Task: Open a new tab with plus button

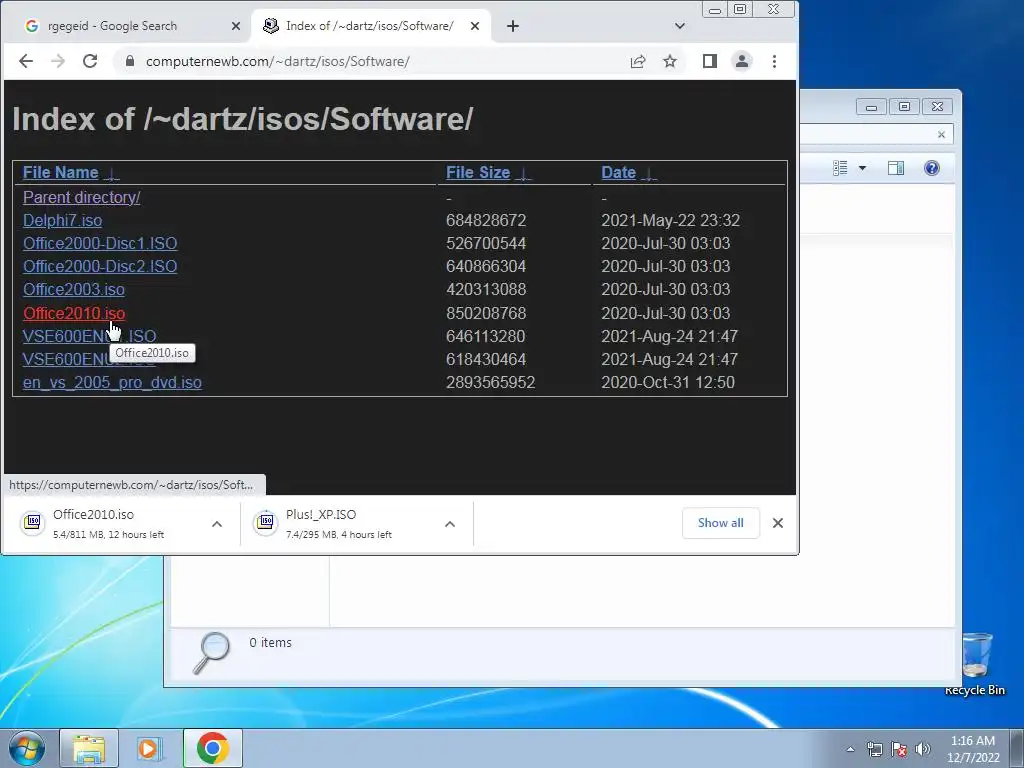Action: (513, 26)
